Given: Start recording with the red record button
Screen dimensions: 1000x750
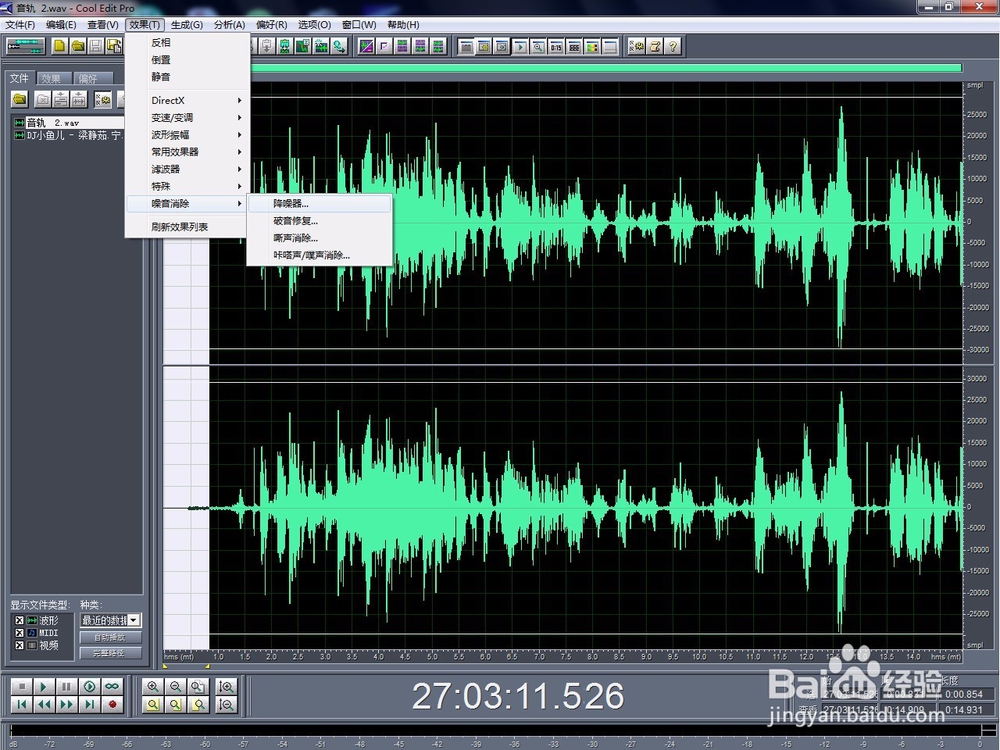Looking at the screenshot, I should (x=112, y=704).
